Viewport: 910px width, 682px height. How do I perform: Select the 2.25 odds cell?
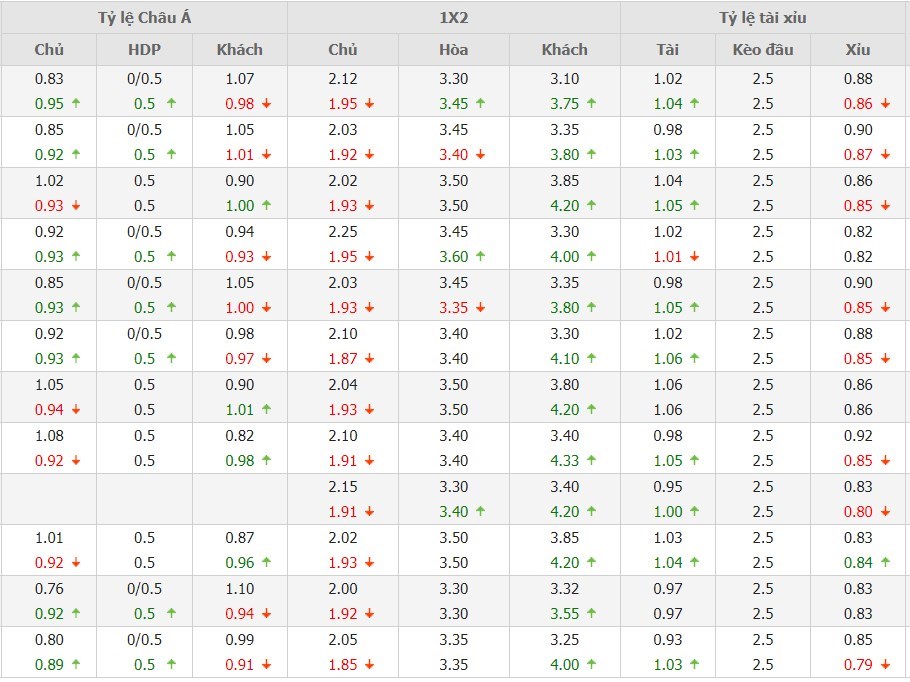[342, 232]
